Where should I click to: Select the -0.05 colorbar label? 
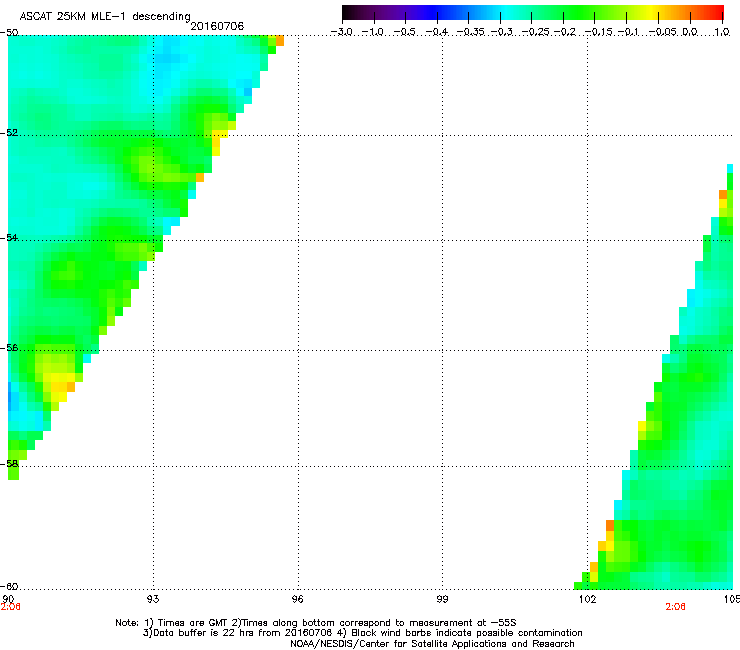[663, 32]
